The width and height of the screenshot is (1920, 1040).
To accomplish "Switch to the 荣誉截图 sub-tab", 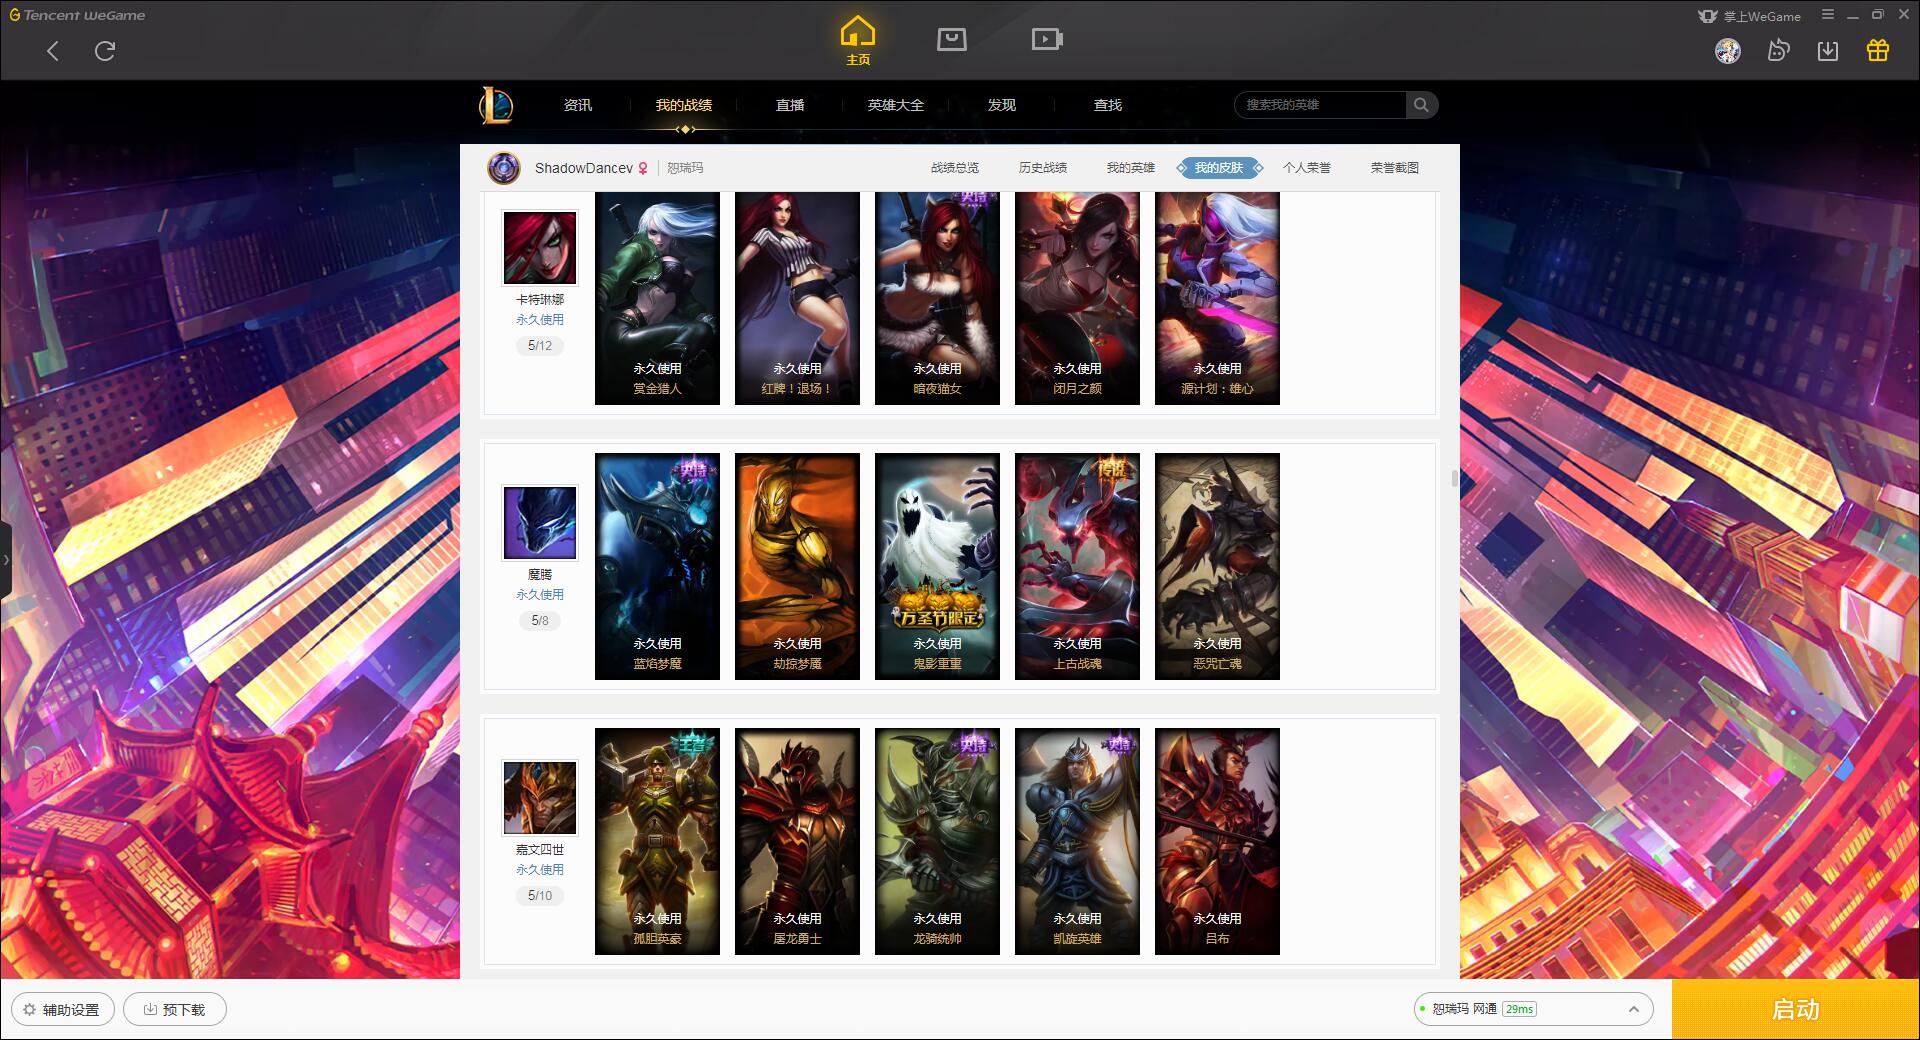I will tap(1395, 168).
